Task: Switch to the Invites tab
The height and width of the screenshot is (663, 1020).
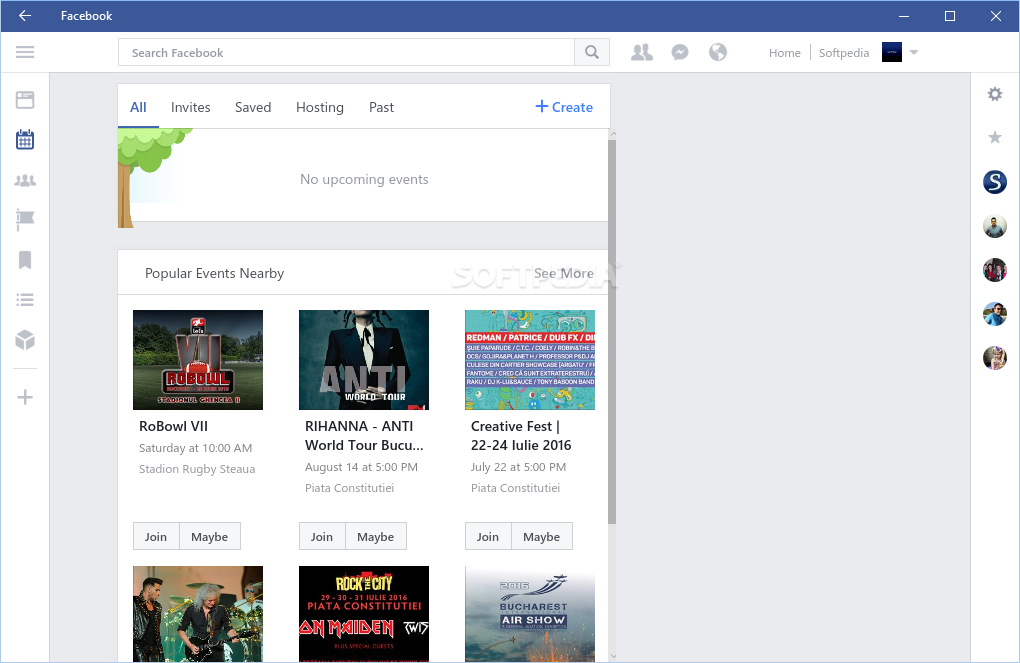Action: (x=191, y=107)
